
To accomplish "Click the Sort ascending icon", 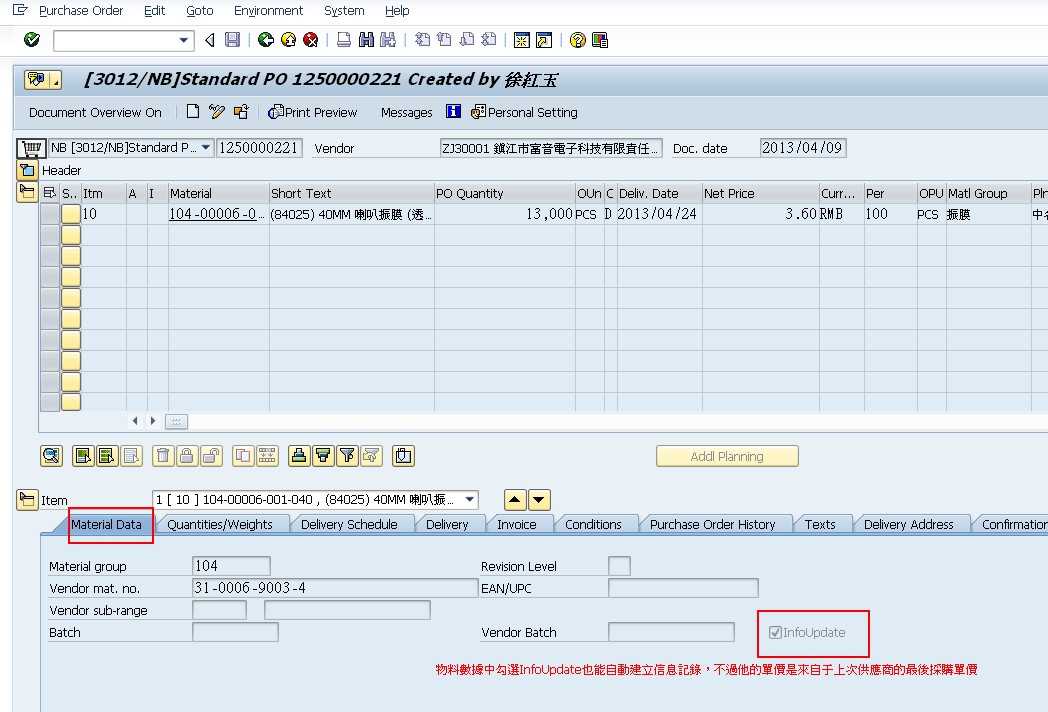I will (299, 456).
